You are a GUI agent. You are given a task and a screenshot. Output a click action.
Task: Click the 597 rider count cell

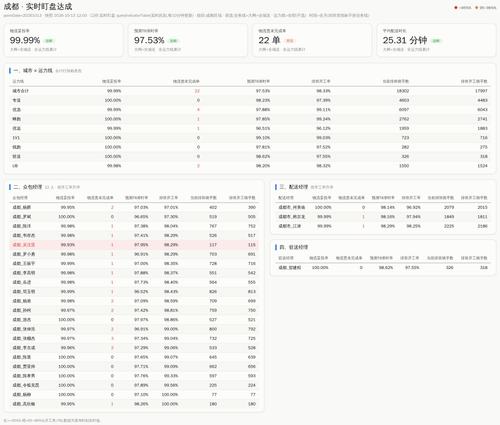click(213, 376)
